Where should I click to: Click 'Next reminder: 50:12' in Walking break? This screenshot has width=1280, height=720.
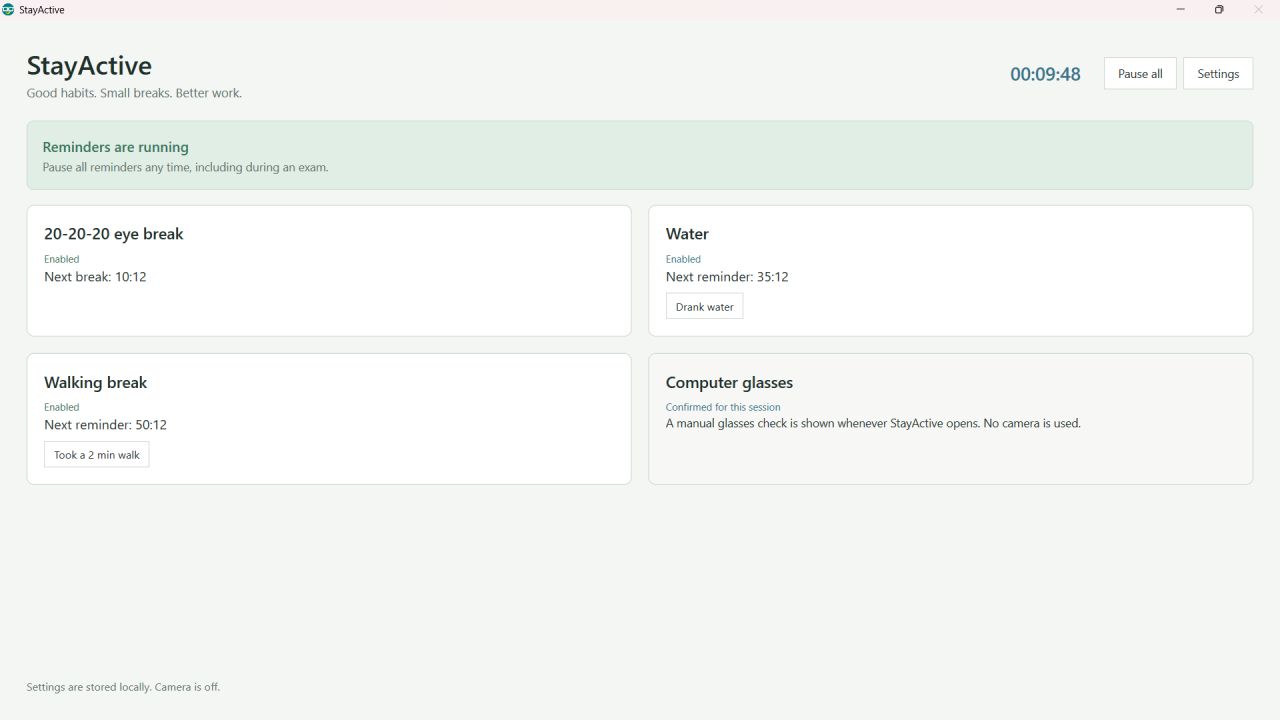click(x=105, y=425)
